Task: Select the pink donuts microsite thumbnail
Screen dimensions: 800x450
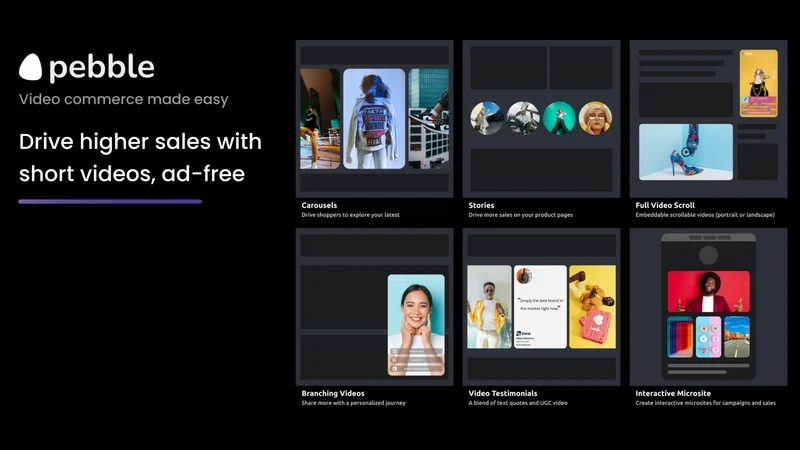Action: (x=709, y=337)
